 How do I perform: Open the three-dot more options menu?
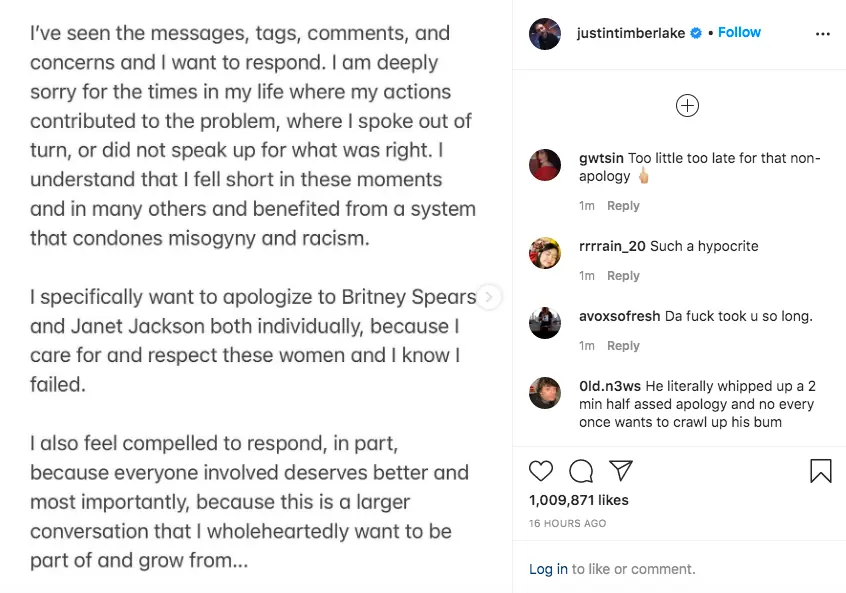point(823,33)
